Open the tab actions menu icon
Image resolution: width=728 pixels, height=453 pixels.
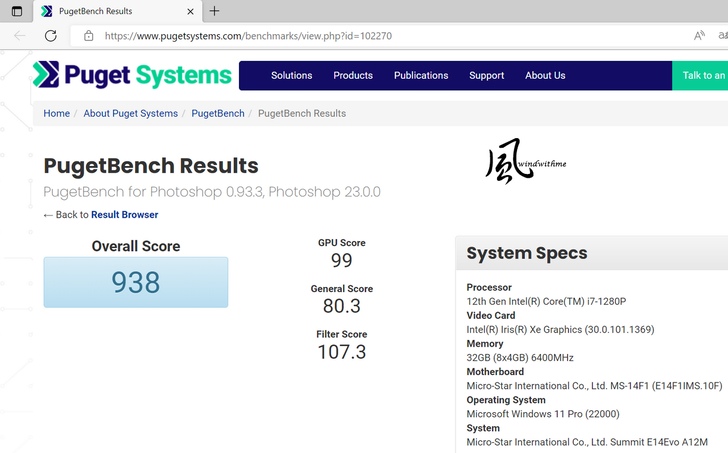pos(16,11)
